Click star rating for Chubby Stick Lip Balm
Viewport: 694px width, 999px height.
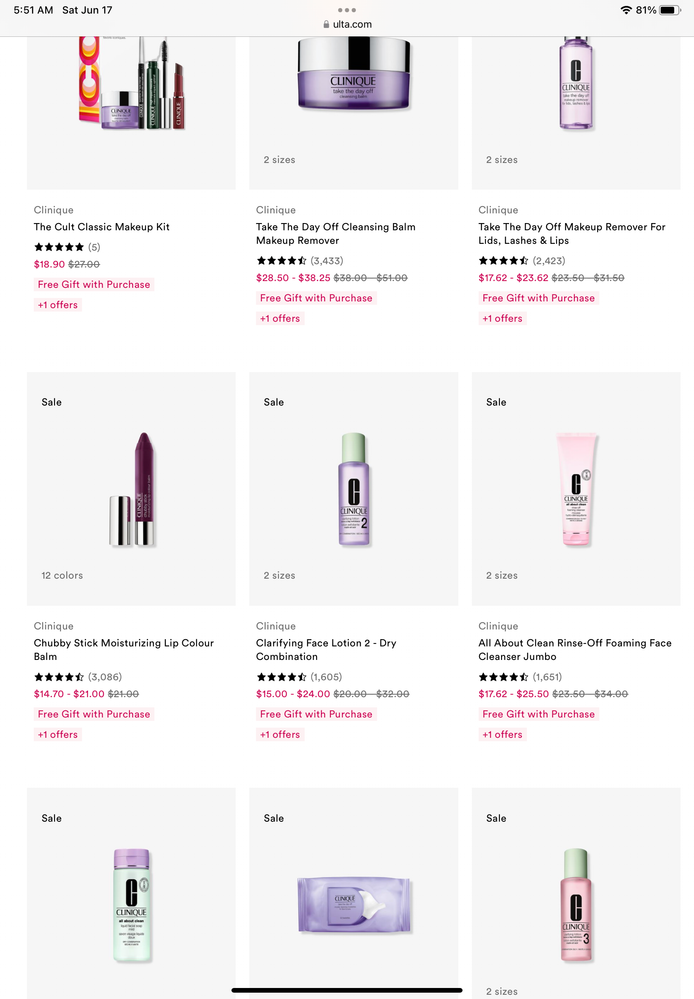(x=59, y=677)
